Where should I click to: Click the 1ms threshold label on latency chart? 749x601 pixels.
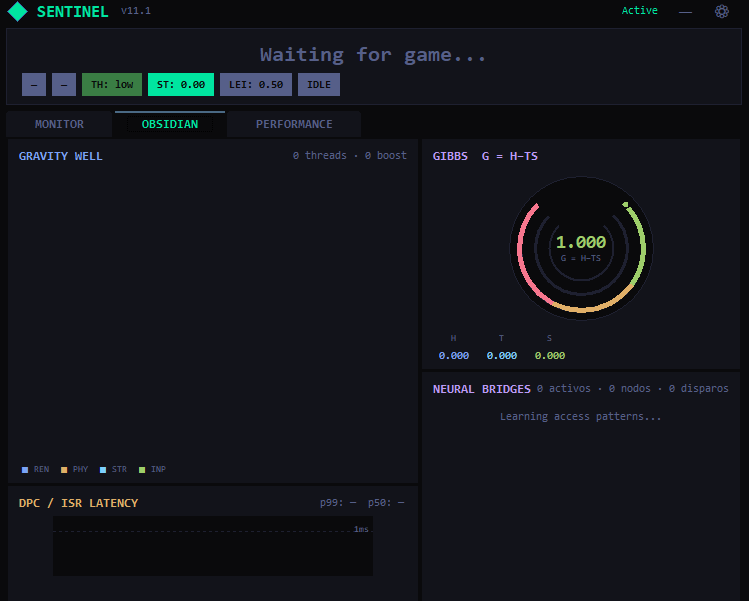click(361, 529)
